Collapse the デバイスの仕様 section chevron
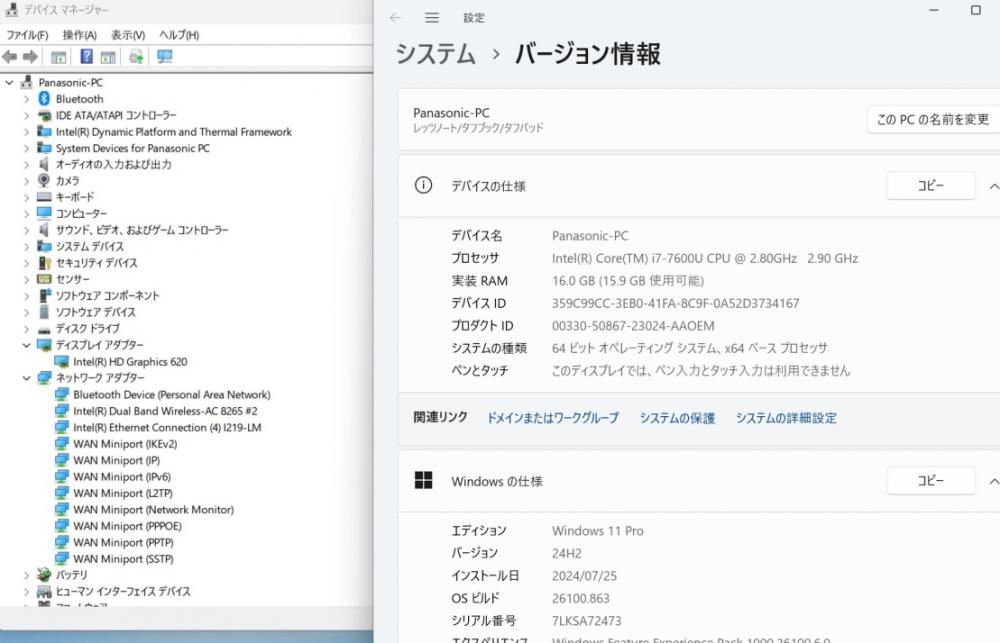Viewport: 1000px width, 643px height. click(x=994, y=186)
